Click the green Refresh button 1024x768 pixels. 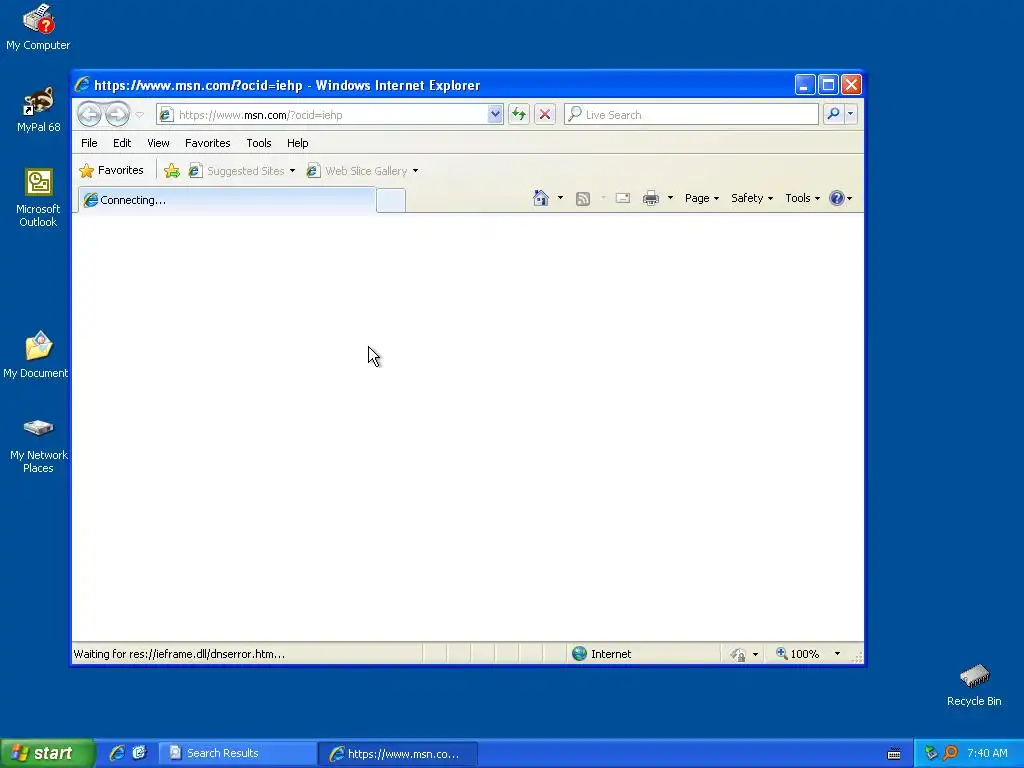[x=519, y=115]
